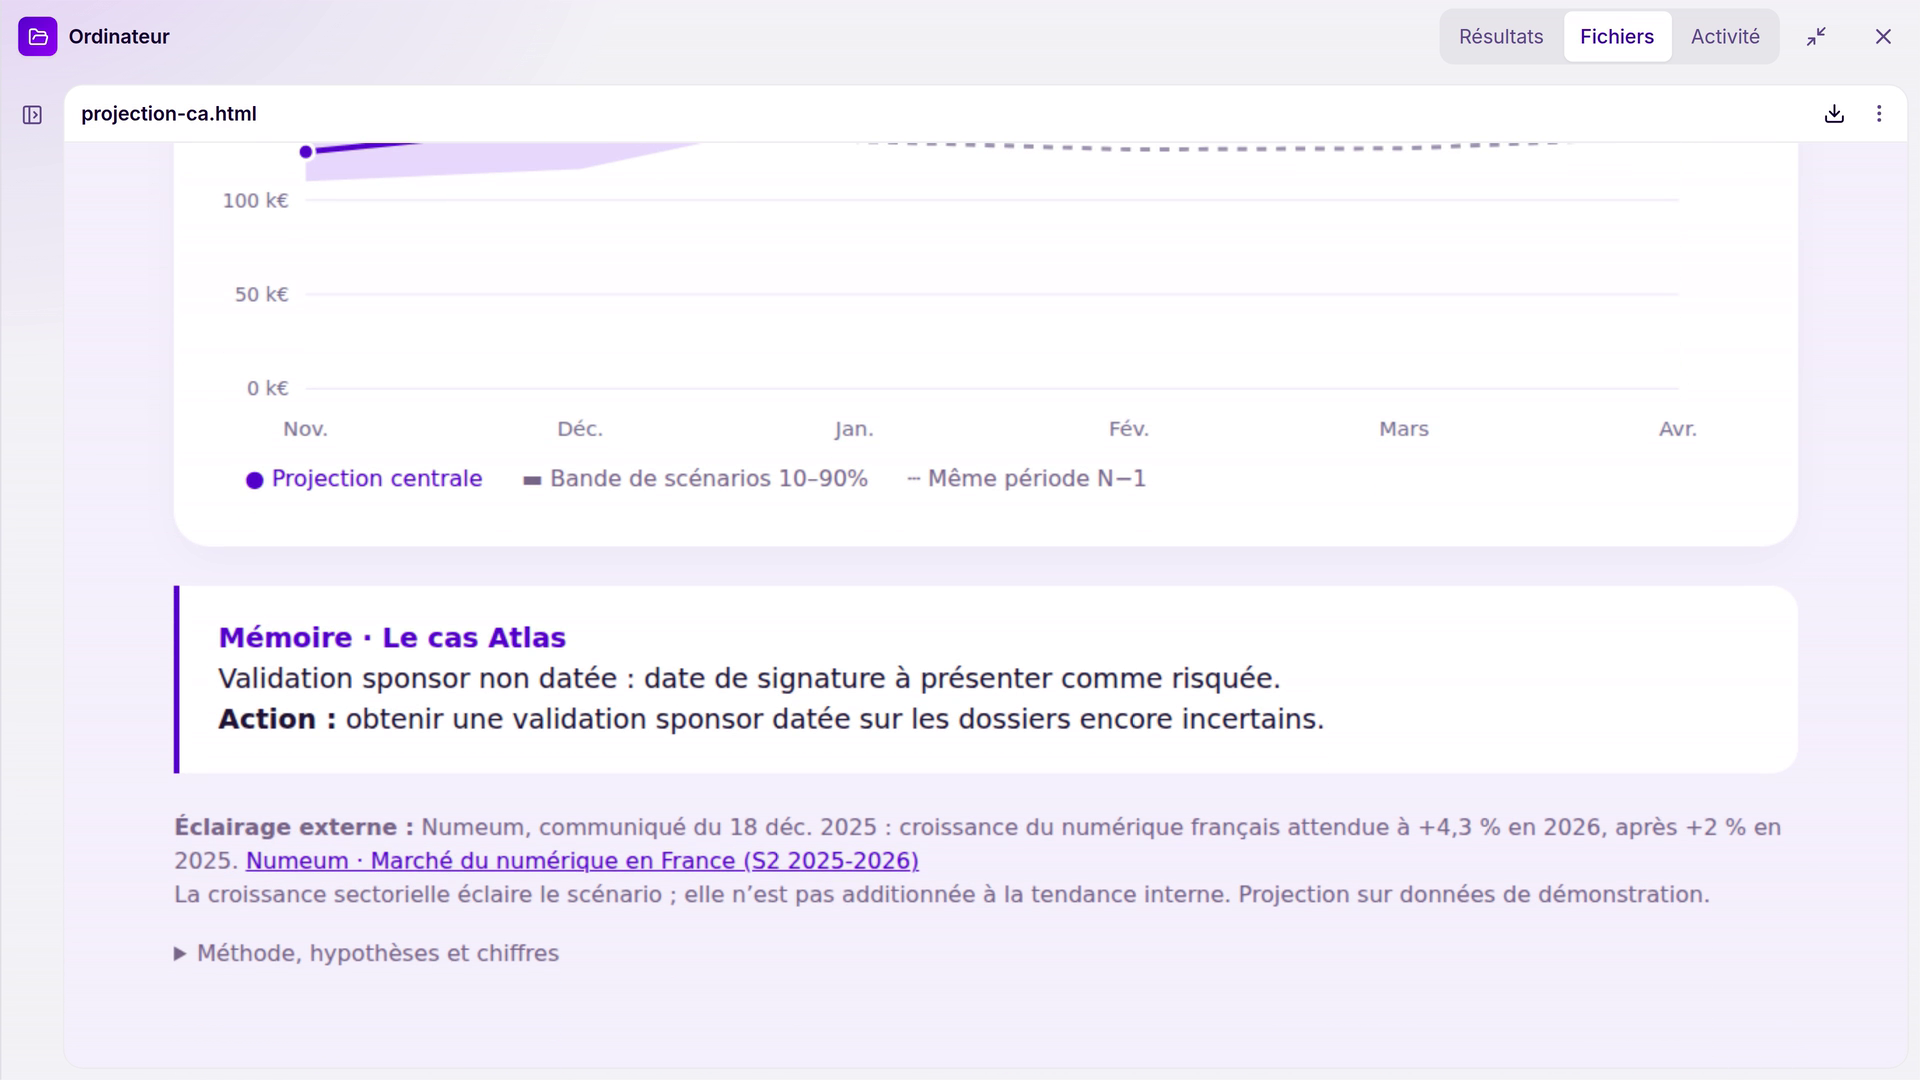The height and width of the screenshot is (1080, 1920).
Task: Download the projection-ca.html file
Action: pyautogui.click(x=1834, y=114)
